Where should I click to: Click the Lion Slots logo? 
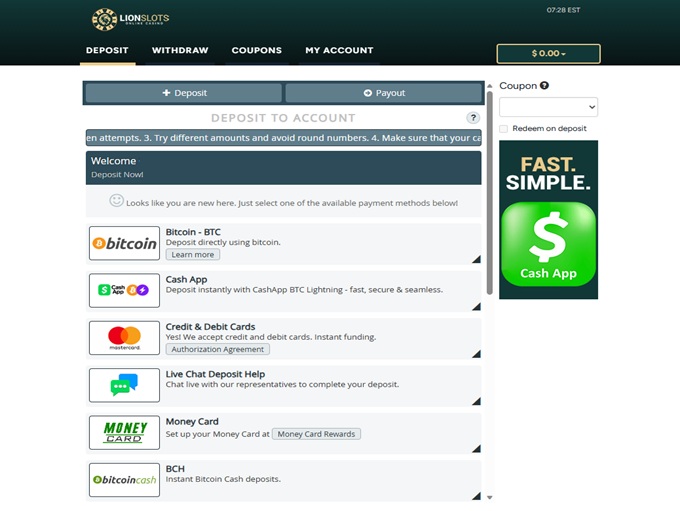tap(131, 19)
